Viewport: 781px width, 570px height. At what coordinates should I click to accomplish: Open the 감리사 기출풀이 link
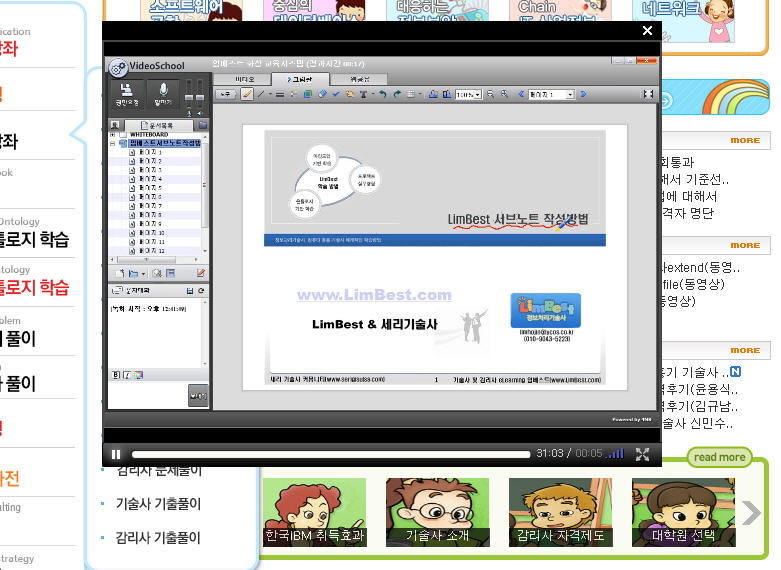[x=158, y=538]
